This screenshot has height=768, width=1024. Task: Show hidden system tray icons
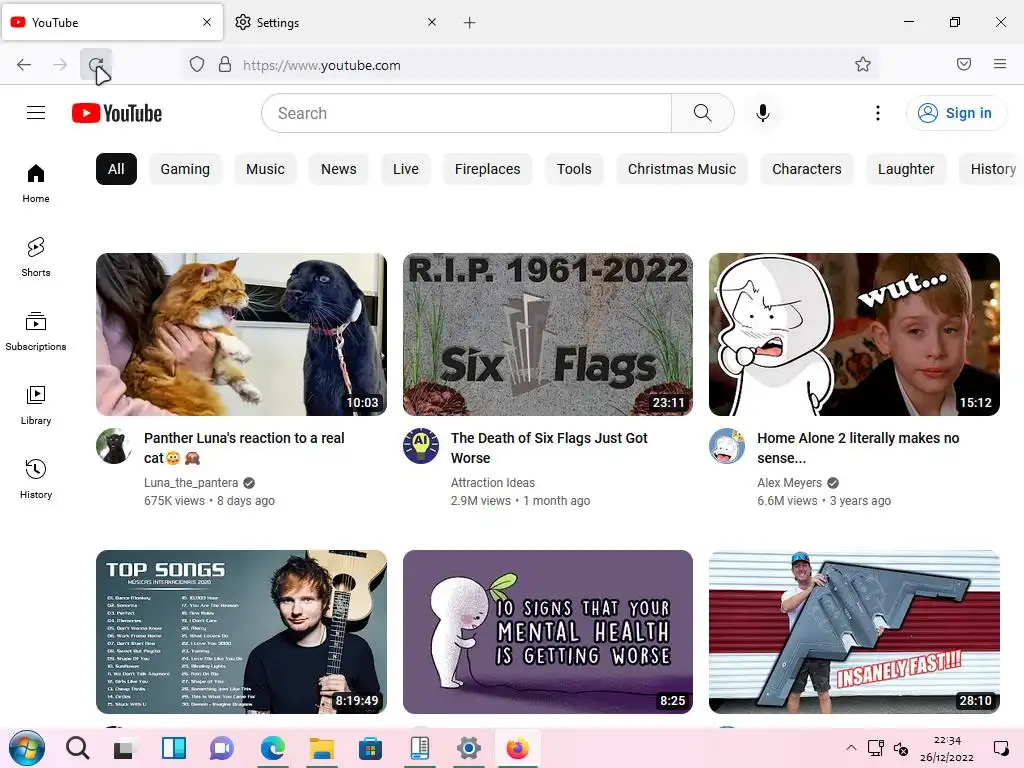(851, 748)
